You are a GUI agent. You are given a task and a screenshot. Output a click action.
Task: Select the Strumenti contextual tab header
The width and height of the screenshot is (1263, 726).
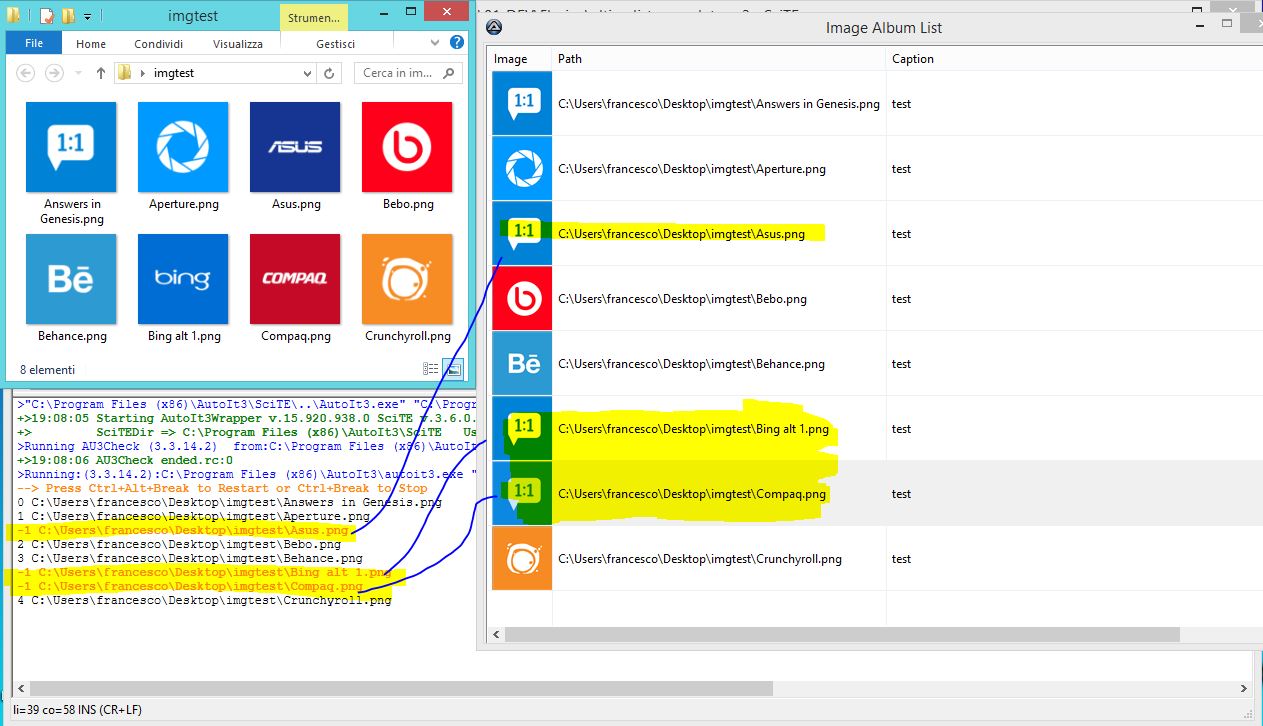tap(314, 18)
